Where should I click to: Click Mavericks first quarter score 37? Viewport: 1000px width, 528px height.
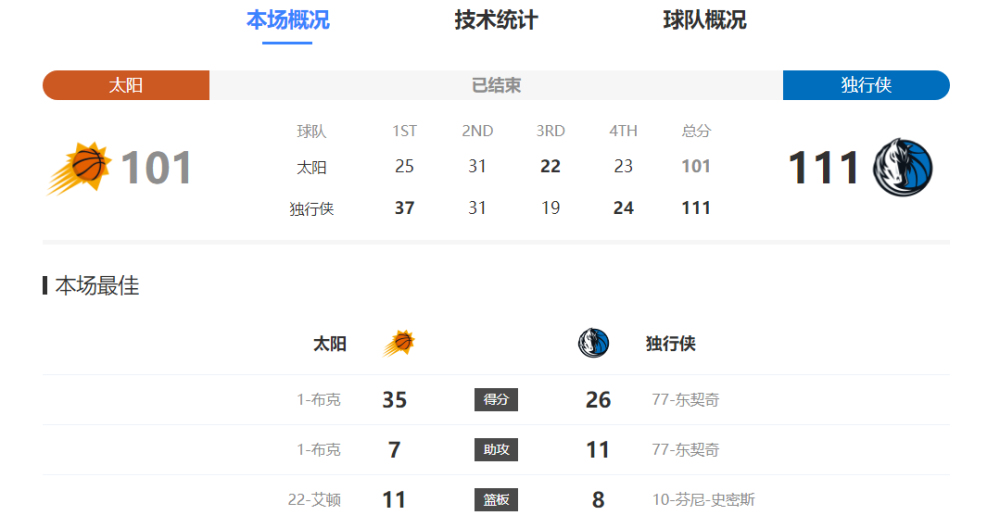404,208
